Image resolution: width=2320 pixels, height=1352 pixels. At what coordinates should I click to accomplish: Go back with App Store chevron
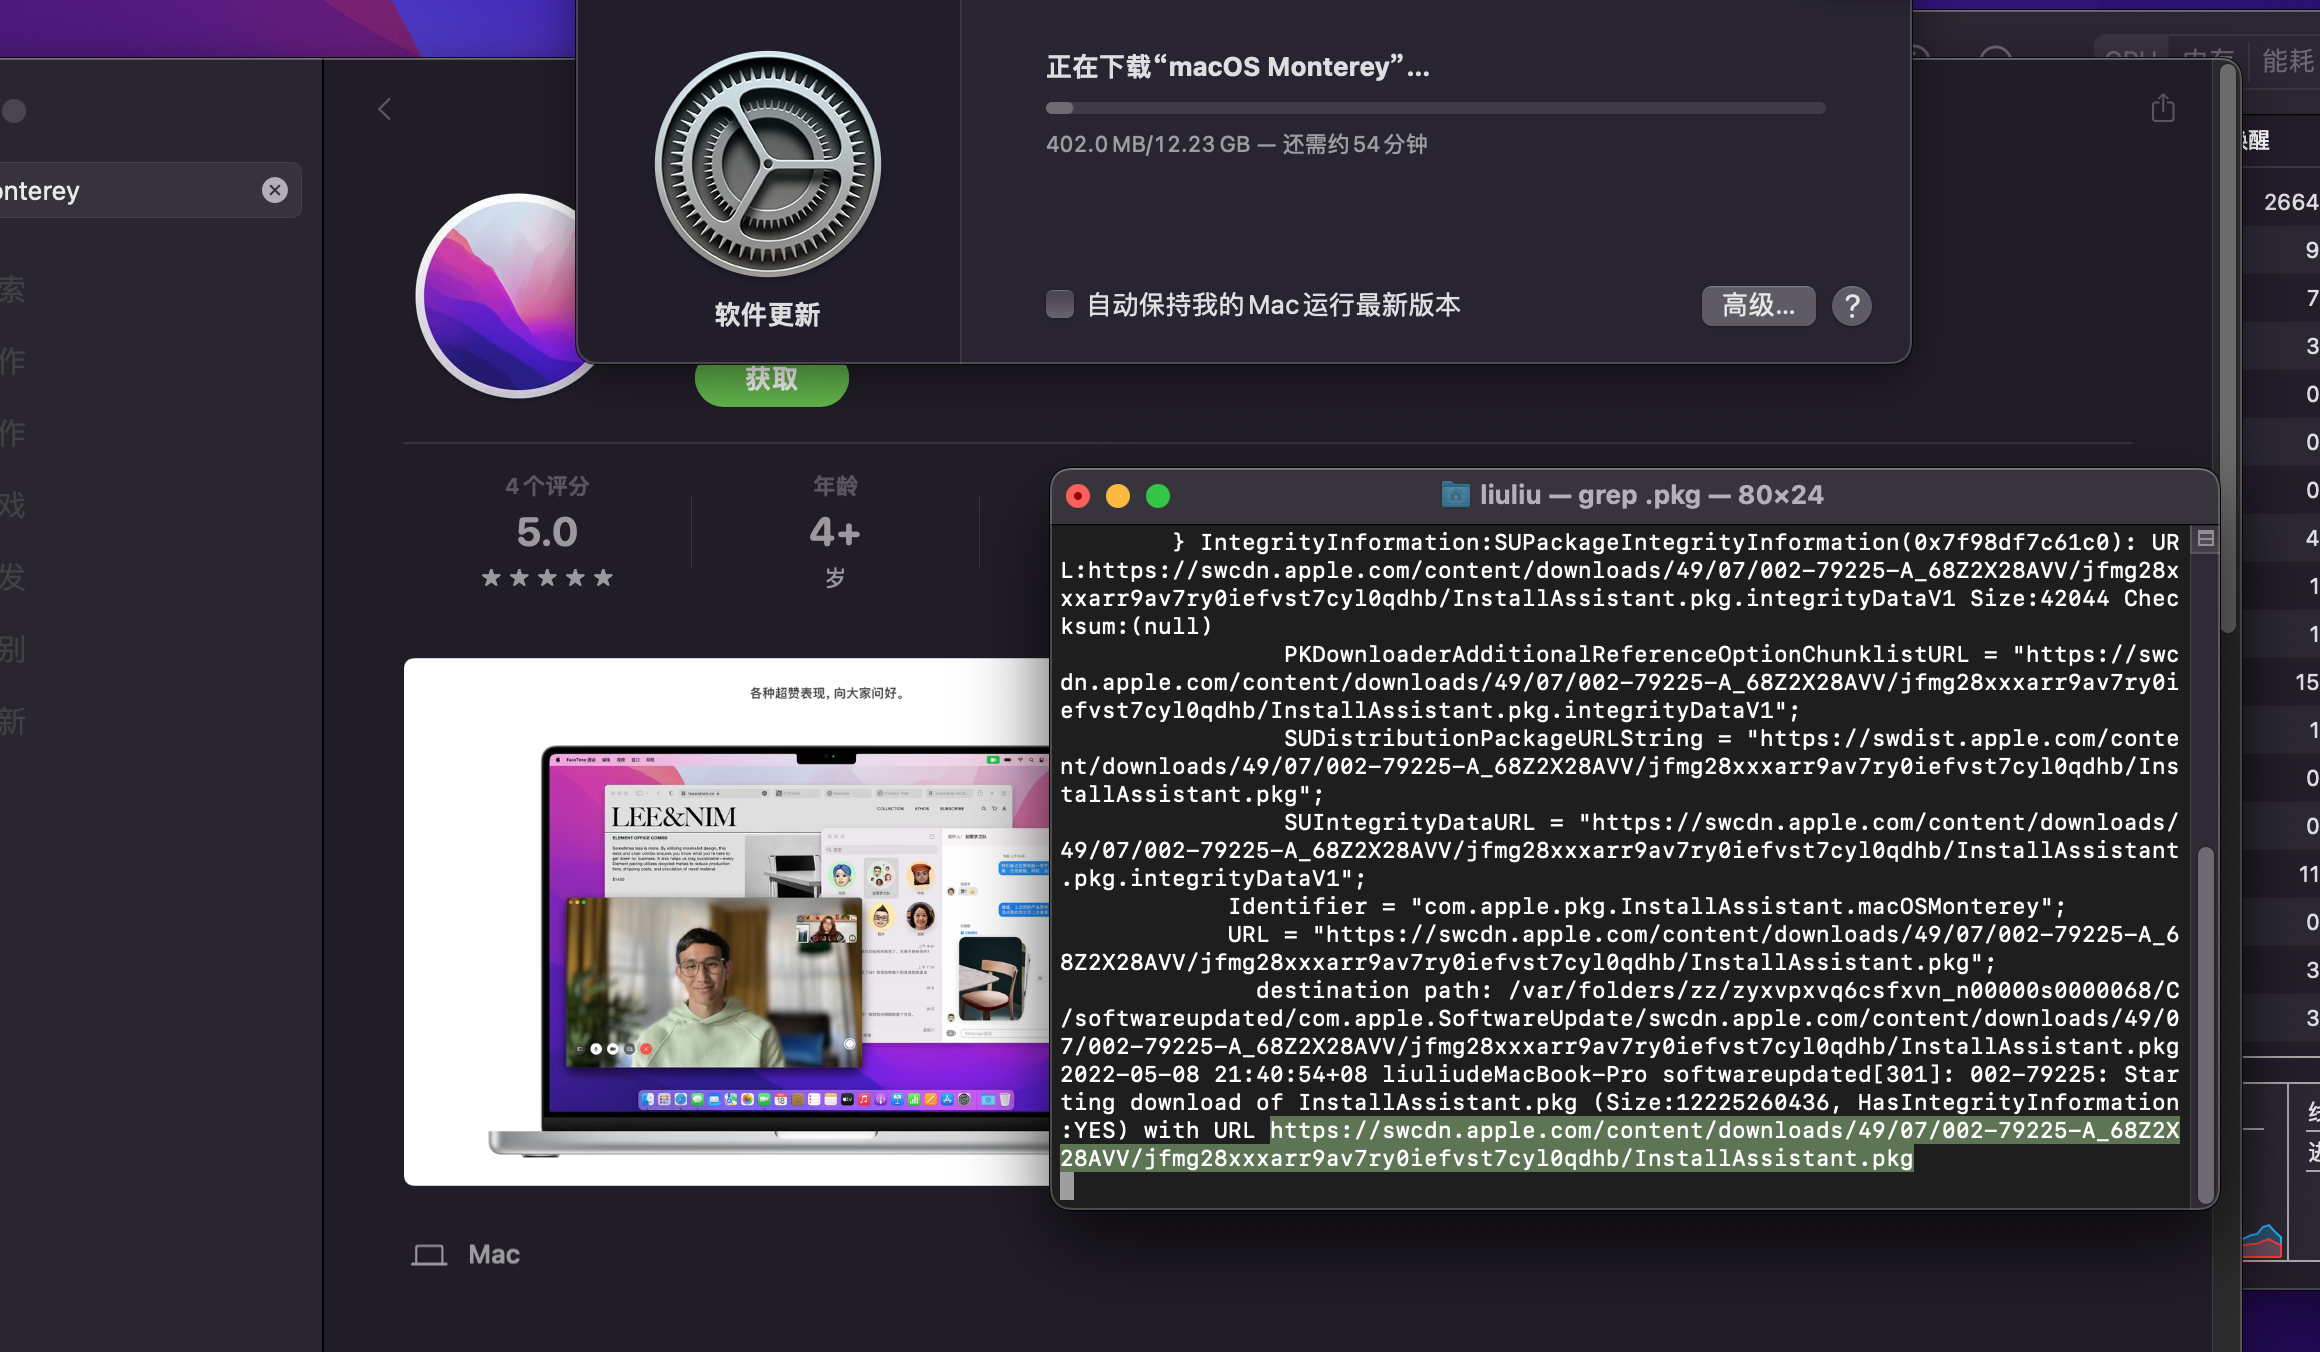385,109
